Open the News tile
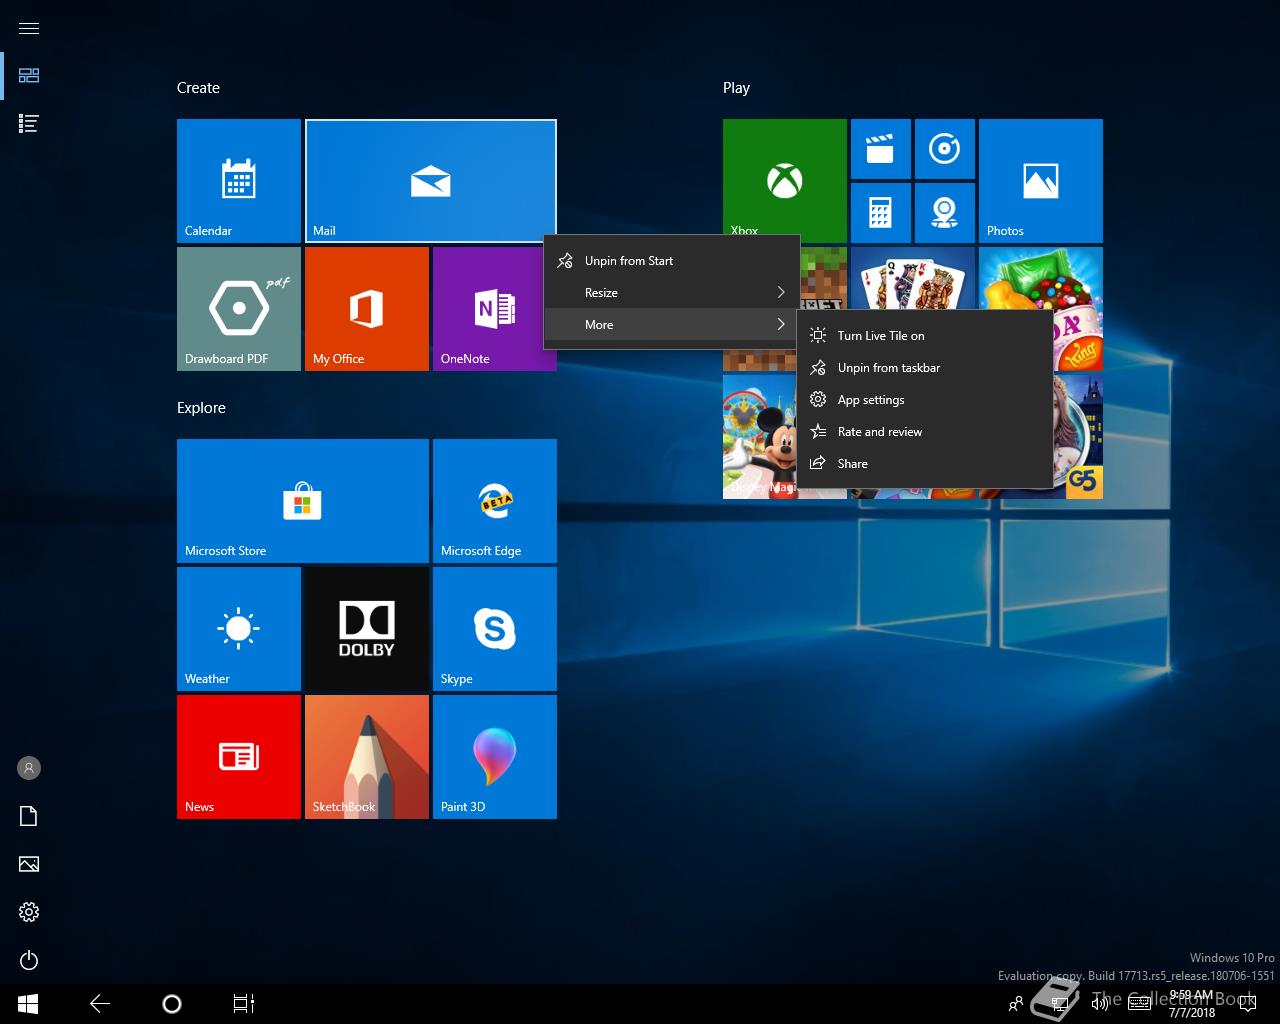 click(239, 757)
